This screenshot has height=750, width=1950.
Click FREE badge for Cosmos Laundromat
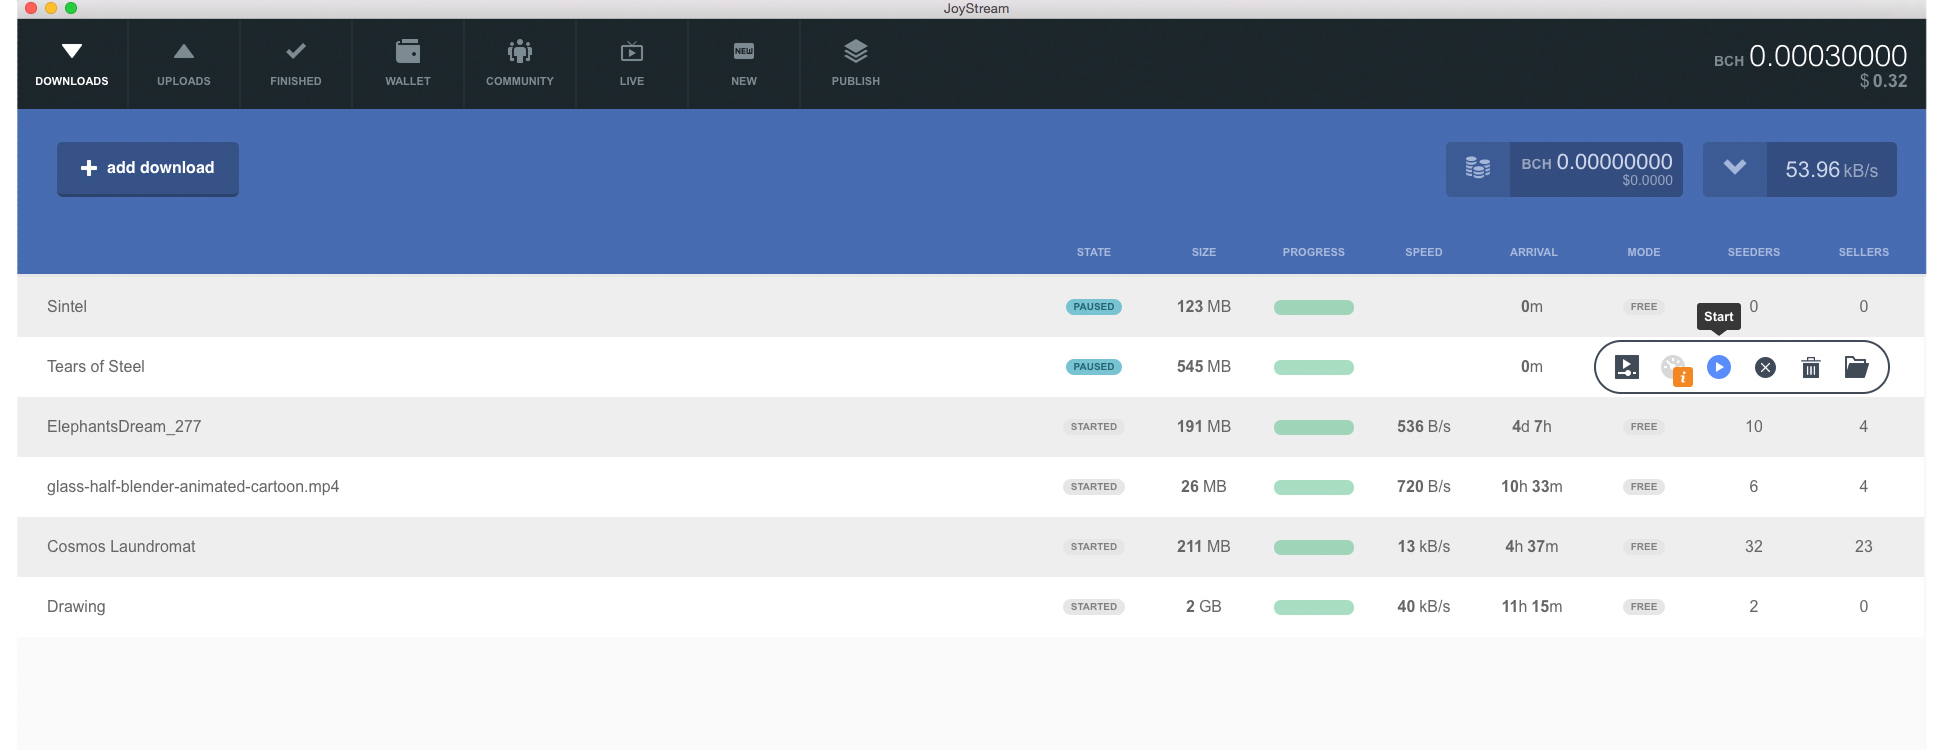click(1644, 547)
